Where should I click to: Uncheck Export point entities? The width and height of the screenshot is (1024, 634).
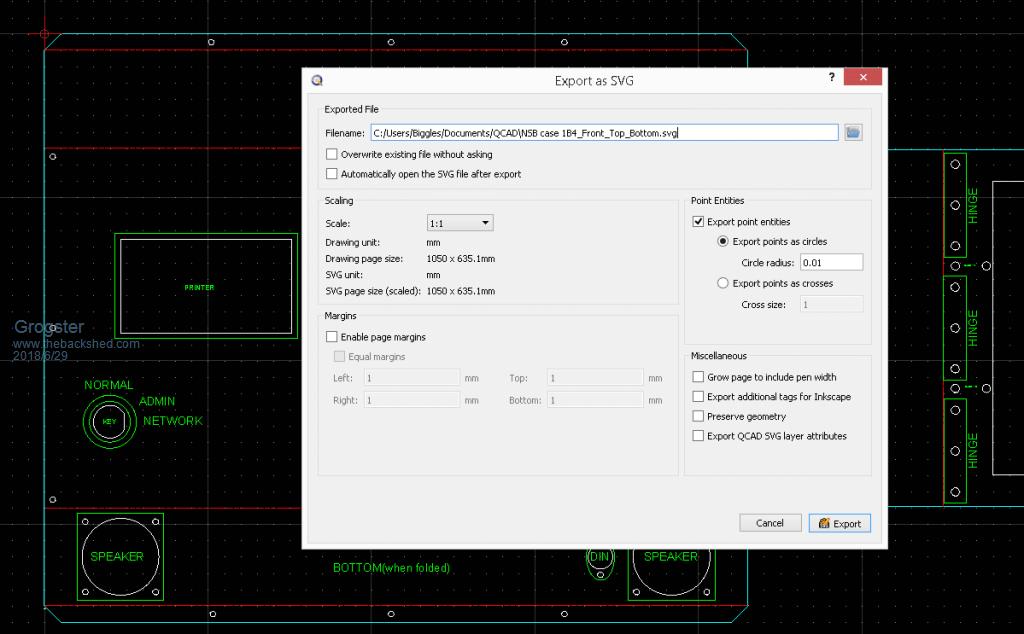tap(698, 221)
